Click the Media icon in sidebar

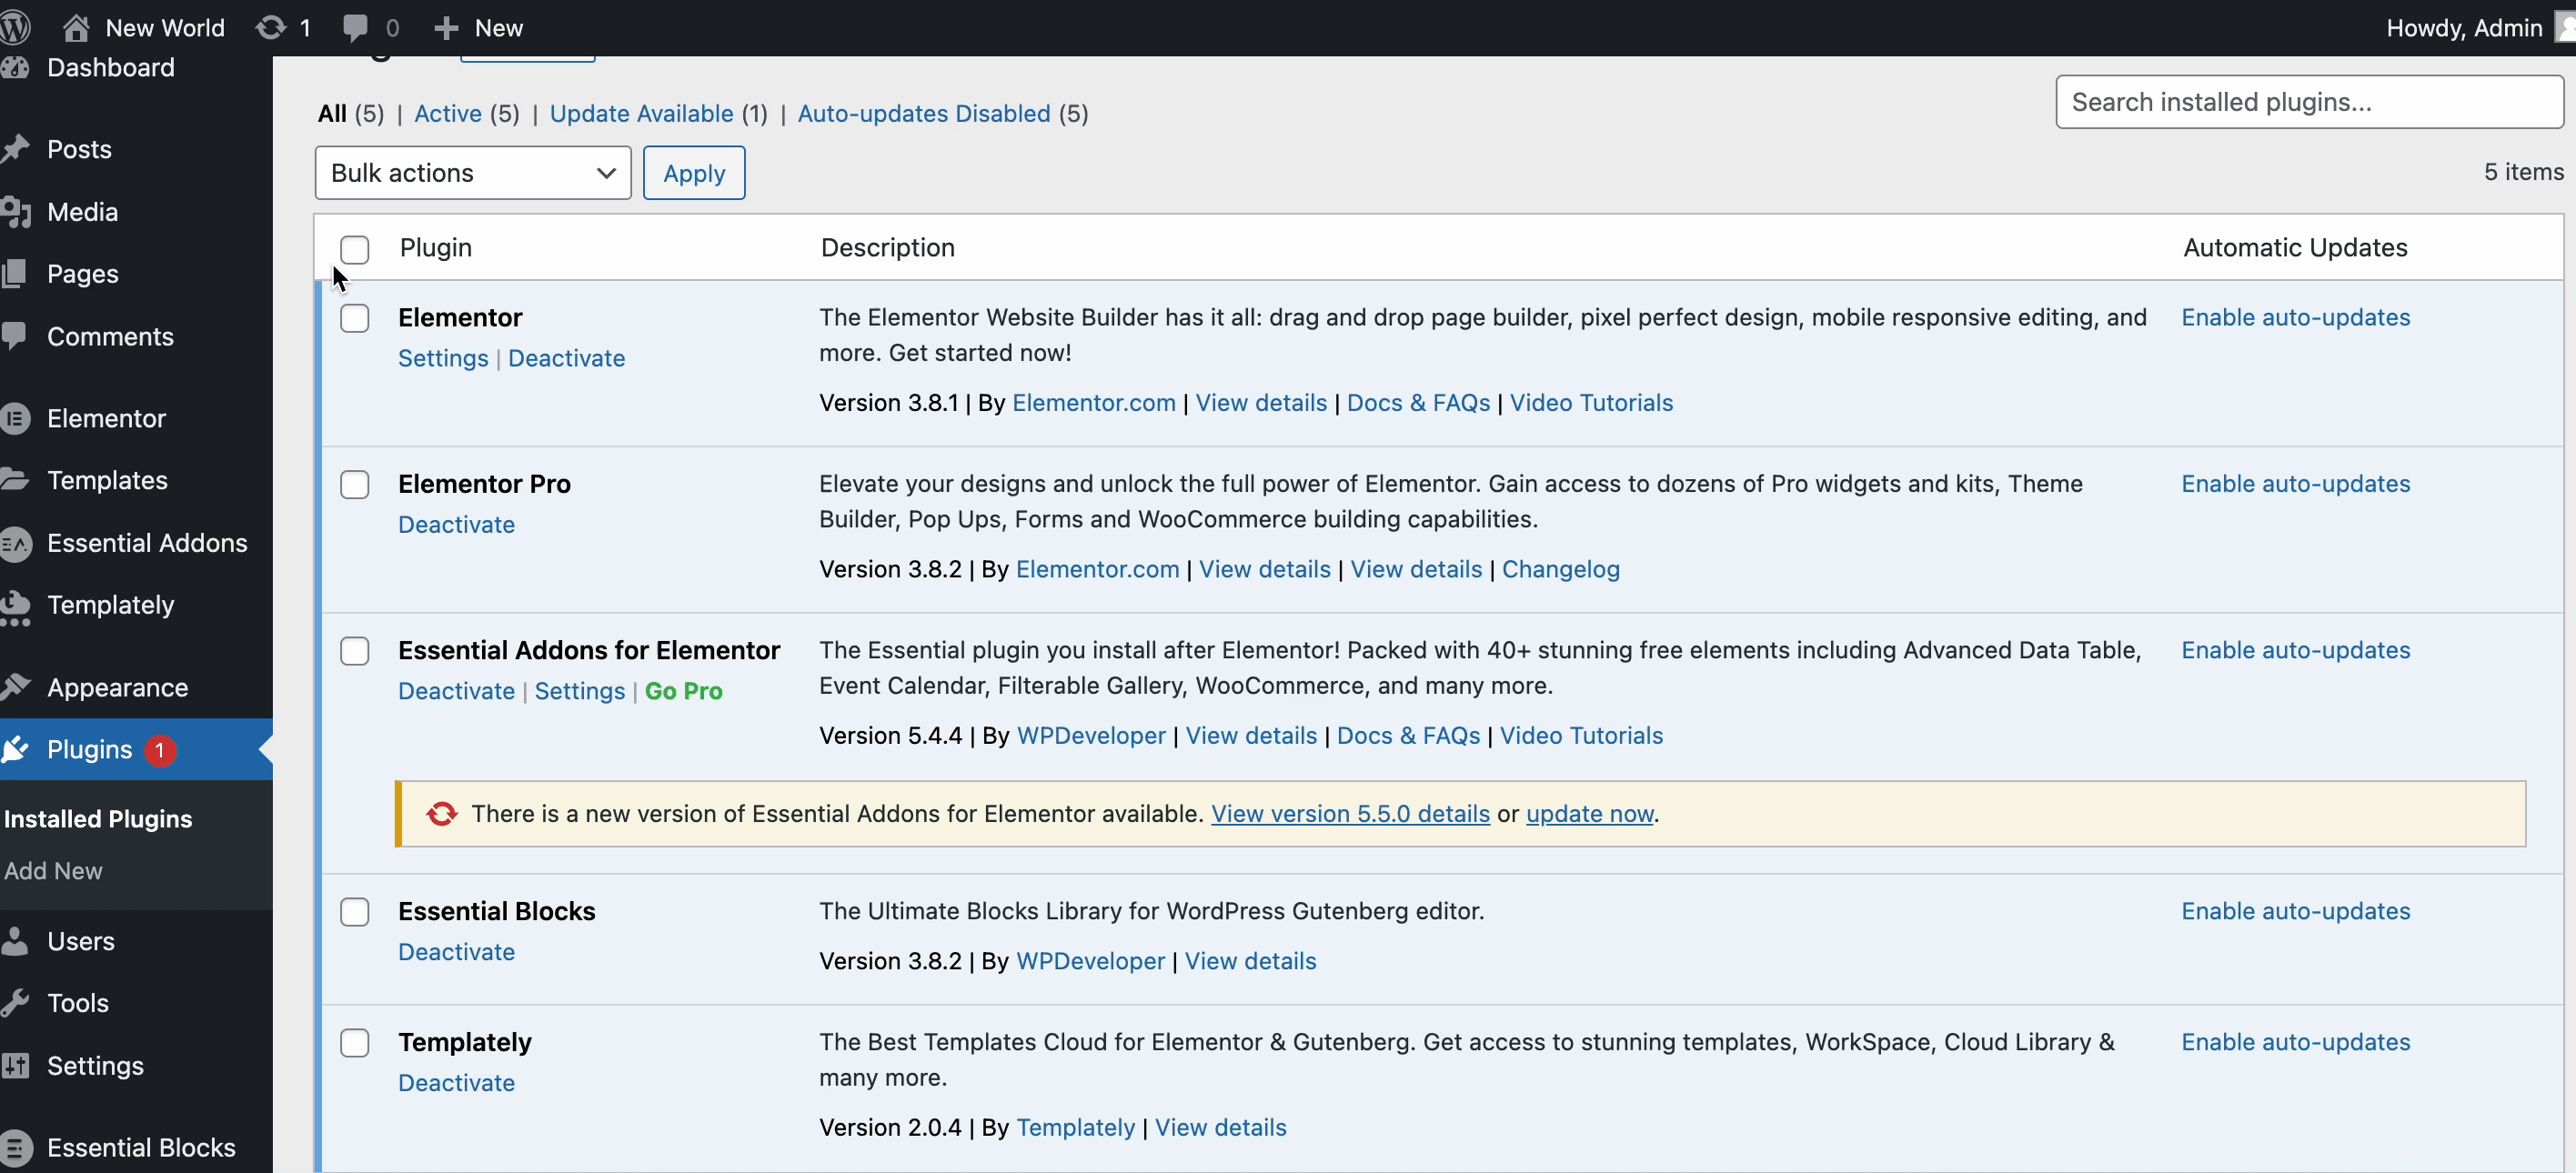[x=15, y=211]
